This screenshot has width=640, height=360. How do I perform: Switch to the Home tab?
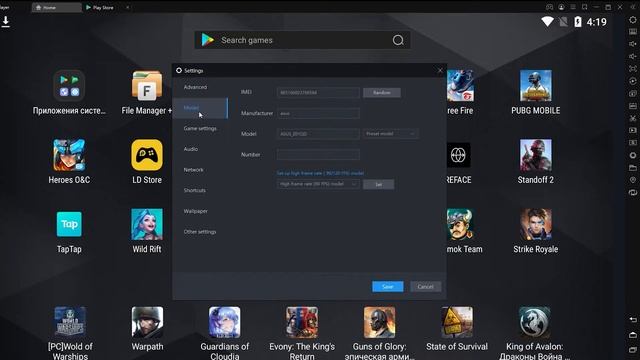pyautogui.click(x=56, y=7)
